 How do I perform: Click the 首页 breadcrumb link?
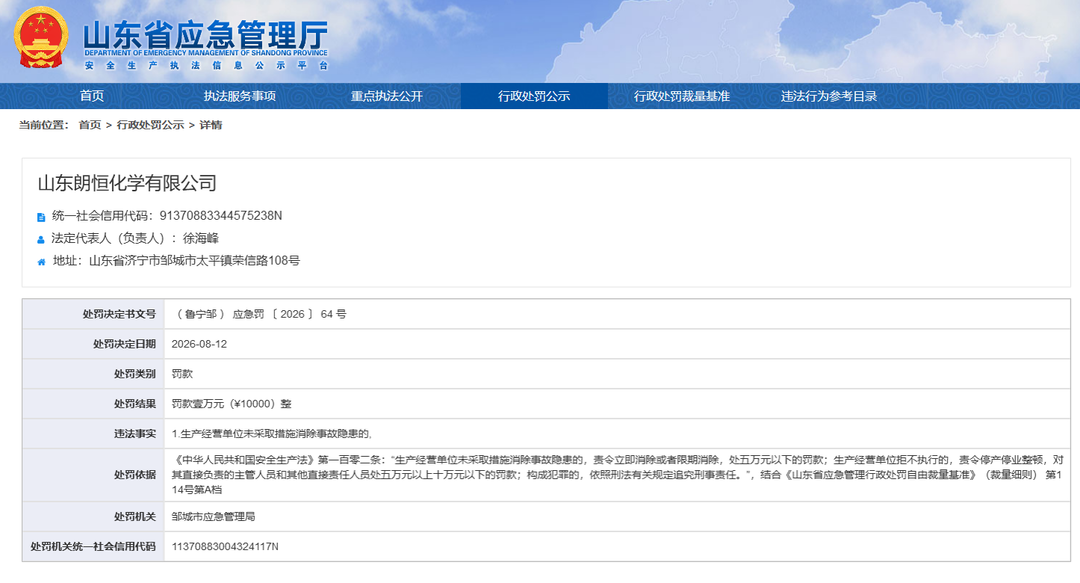[x=90, y=125]
